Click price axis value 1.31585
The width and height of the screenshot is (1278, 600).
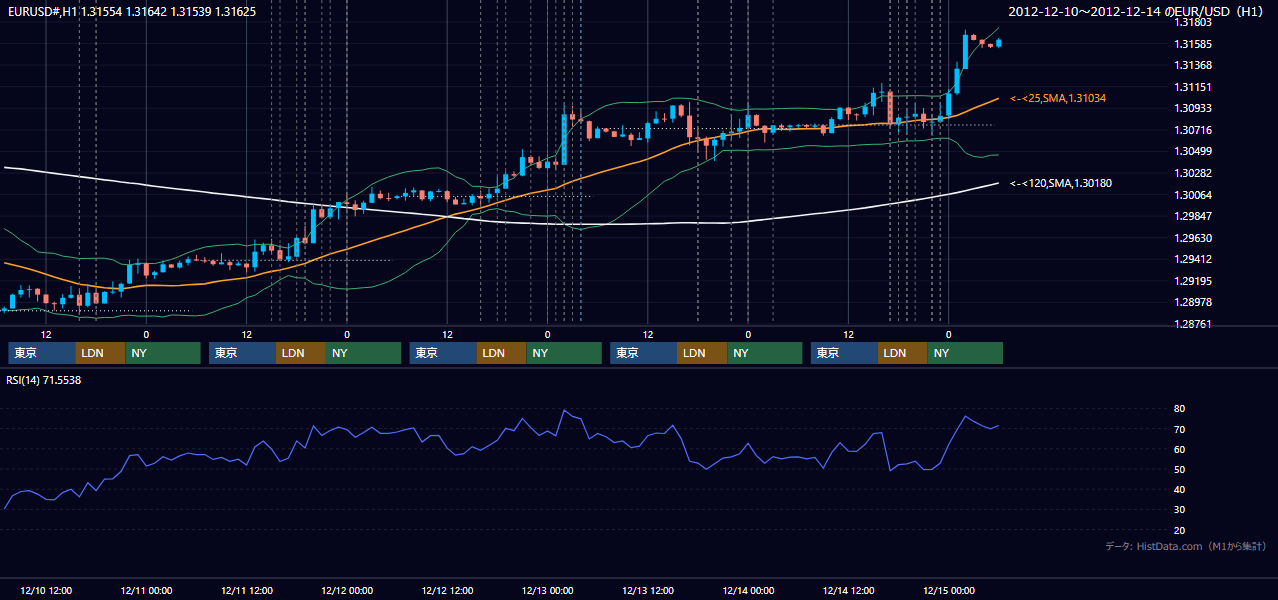pyautogui.click(x=1193, y=44)
